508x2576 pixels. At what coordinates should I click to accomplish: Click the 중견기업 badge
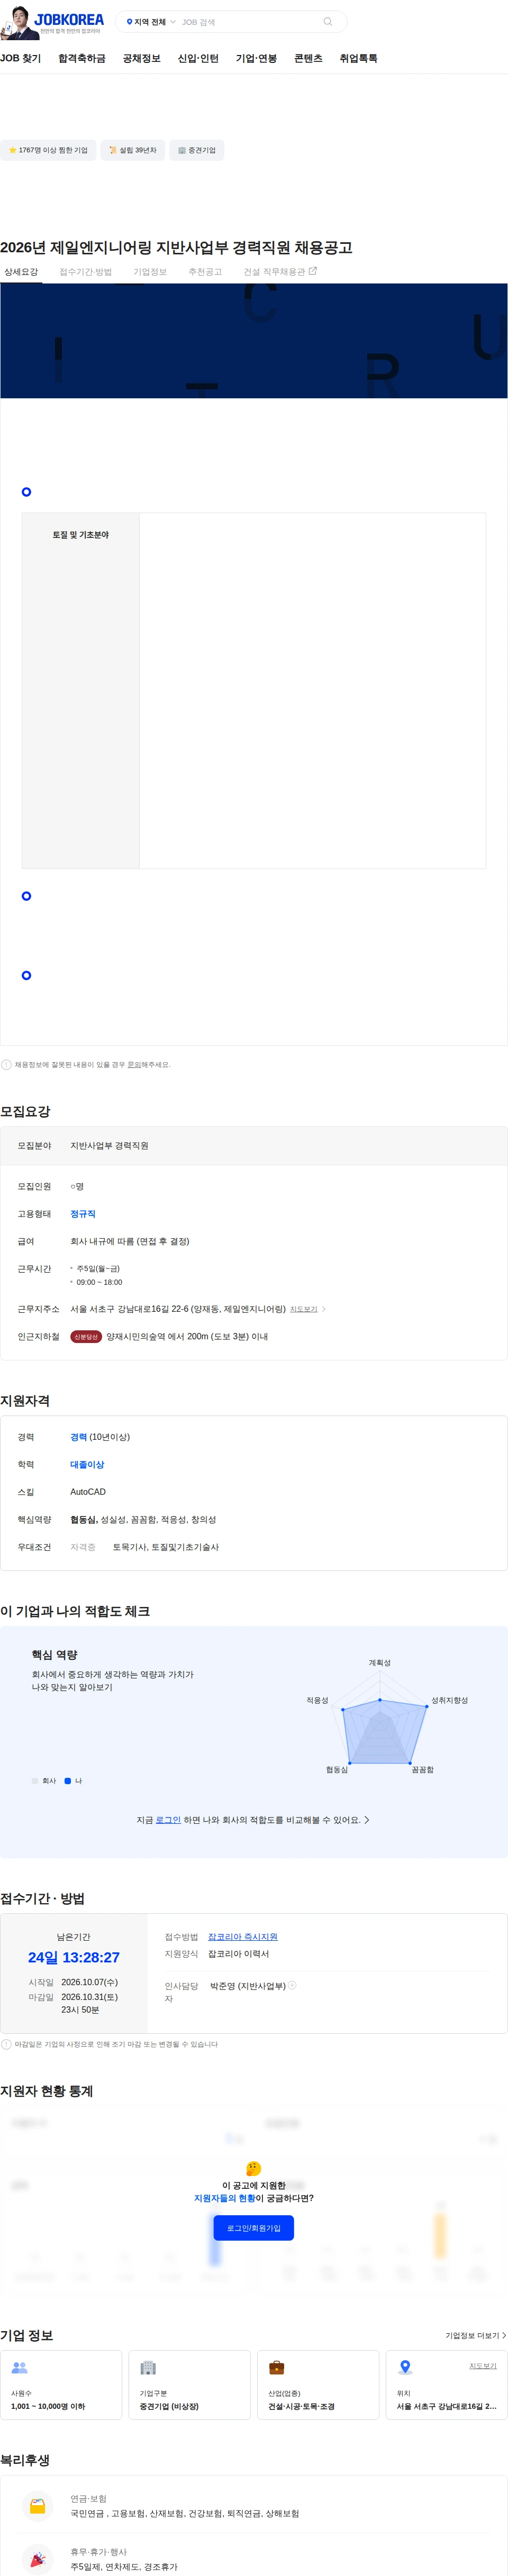(197, 151)
